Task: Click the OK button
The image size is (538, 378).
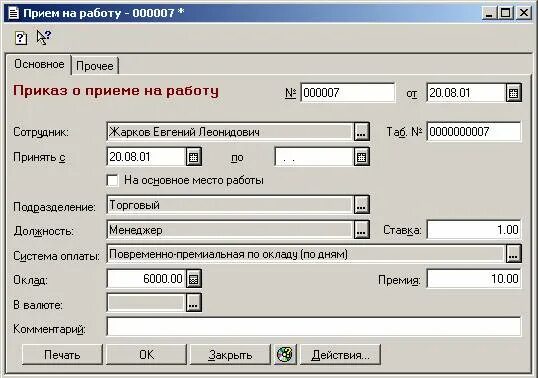Action: coord(147,355)
